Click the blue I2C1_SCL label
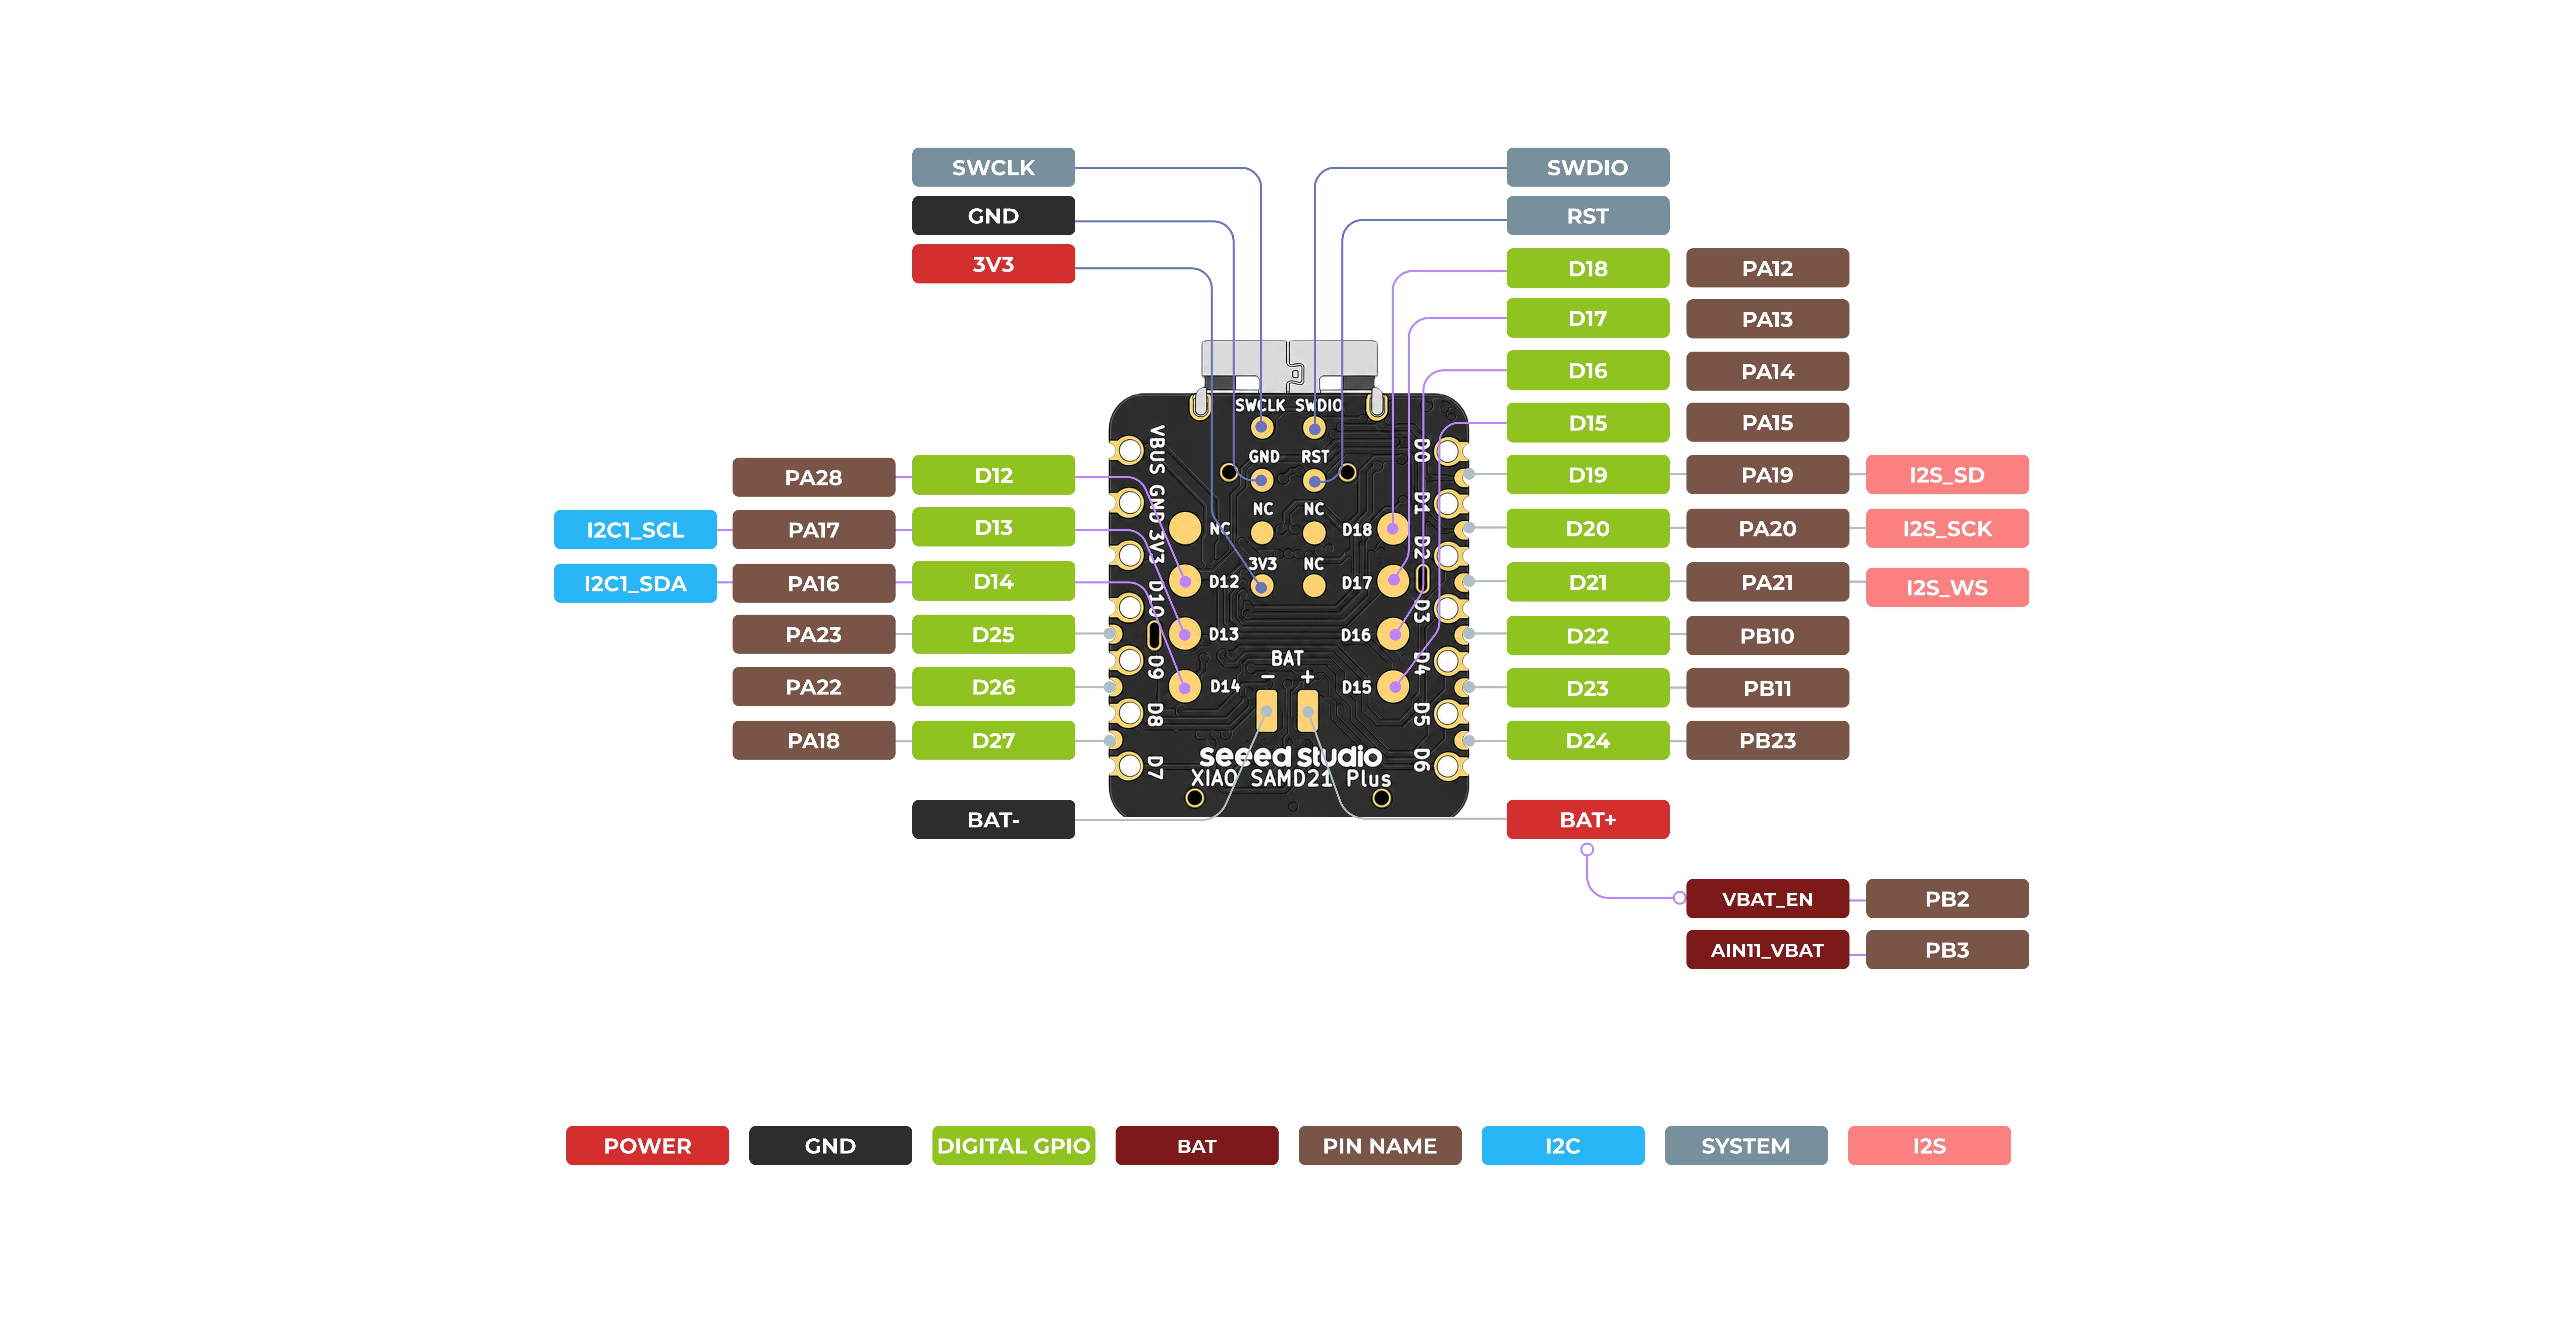The height and width of the screenshot is (1342, 2576). click(x=635, y=530)
